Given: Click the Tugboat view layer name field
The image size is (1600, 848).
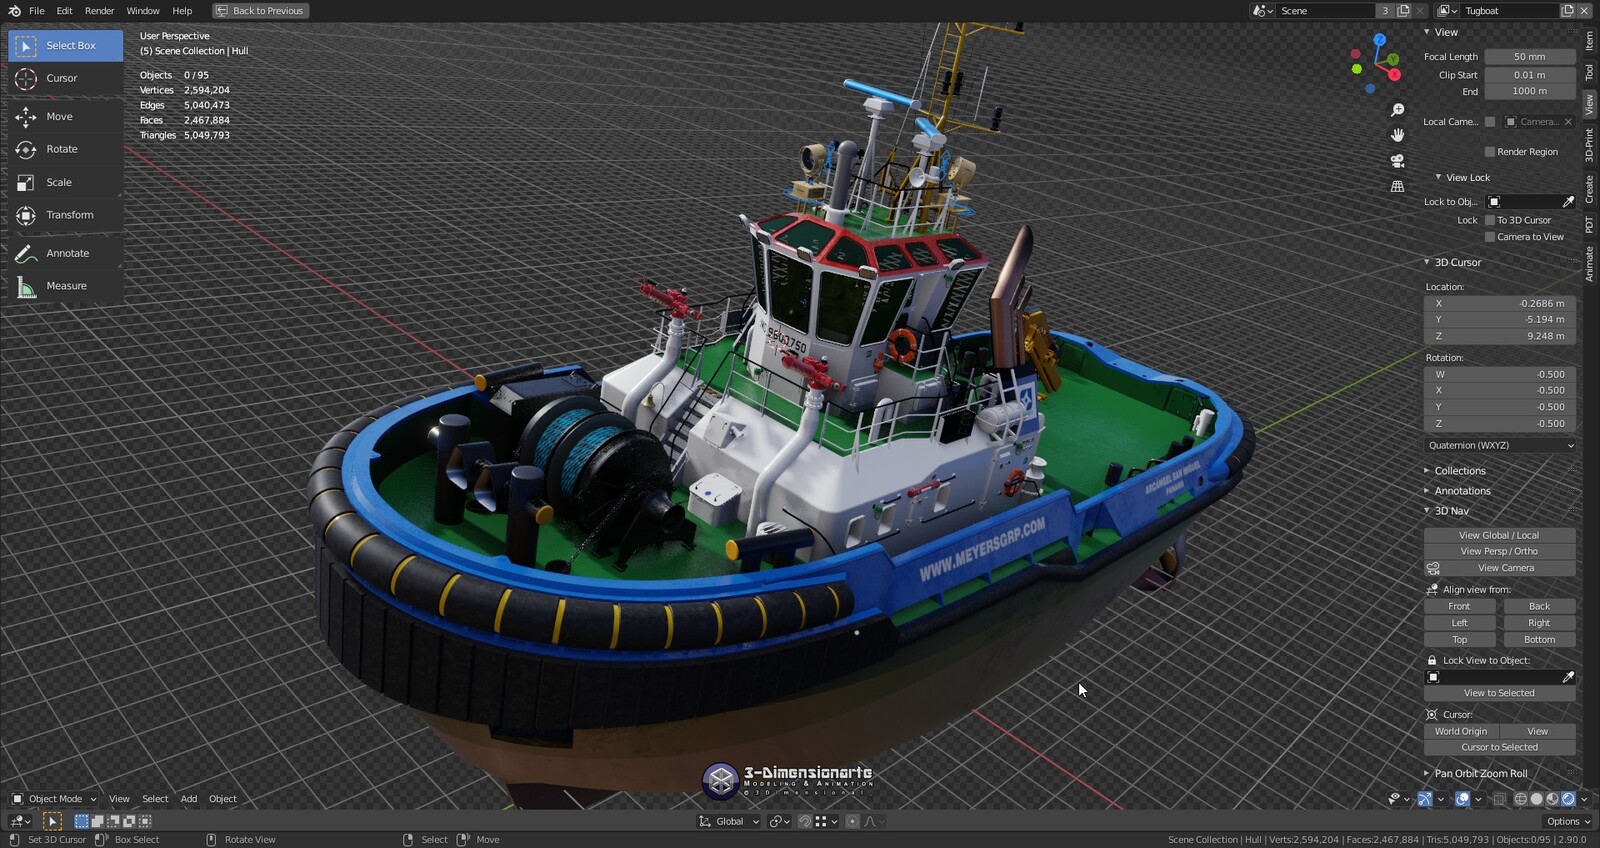Looking at the screenshot, I should point(1509,11).
